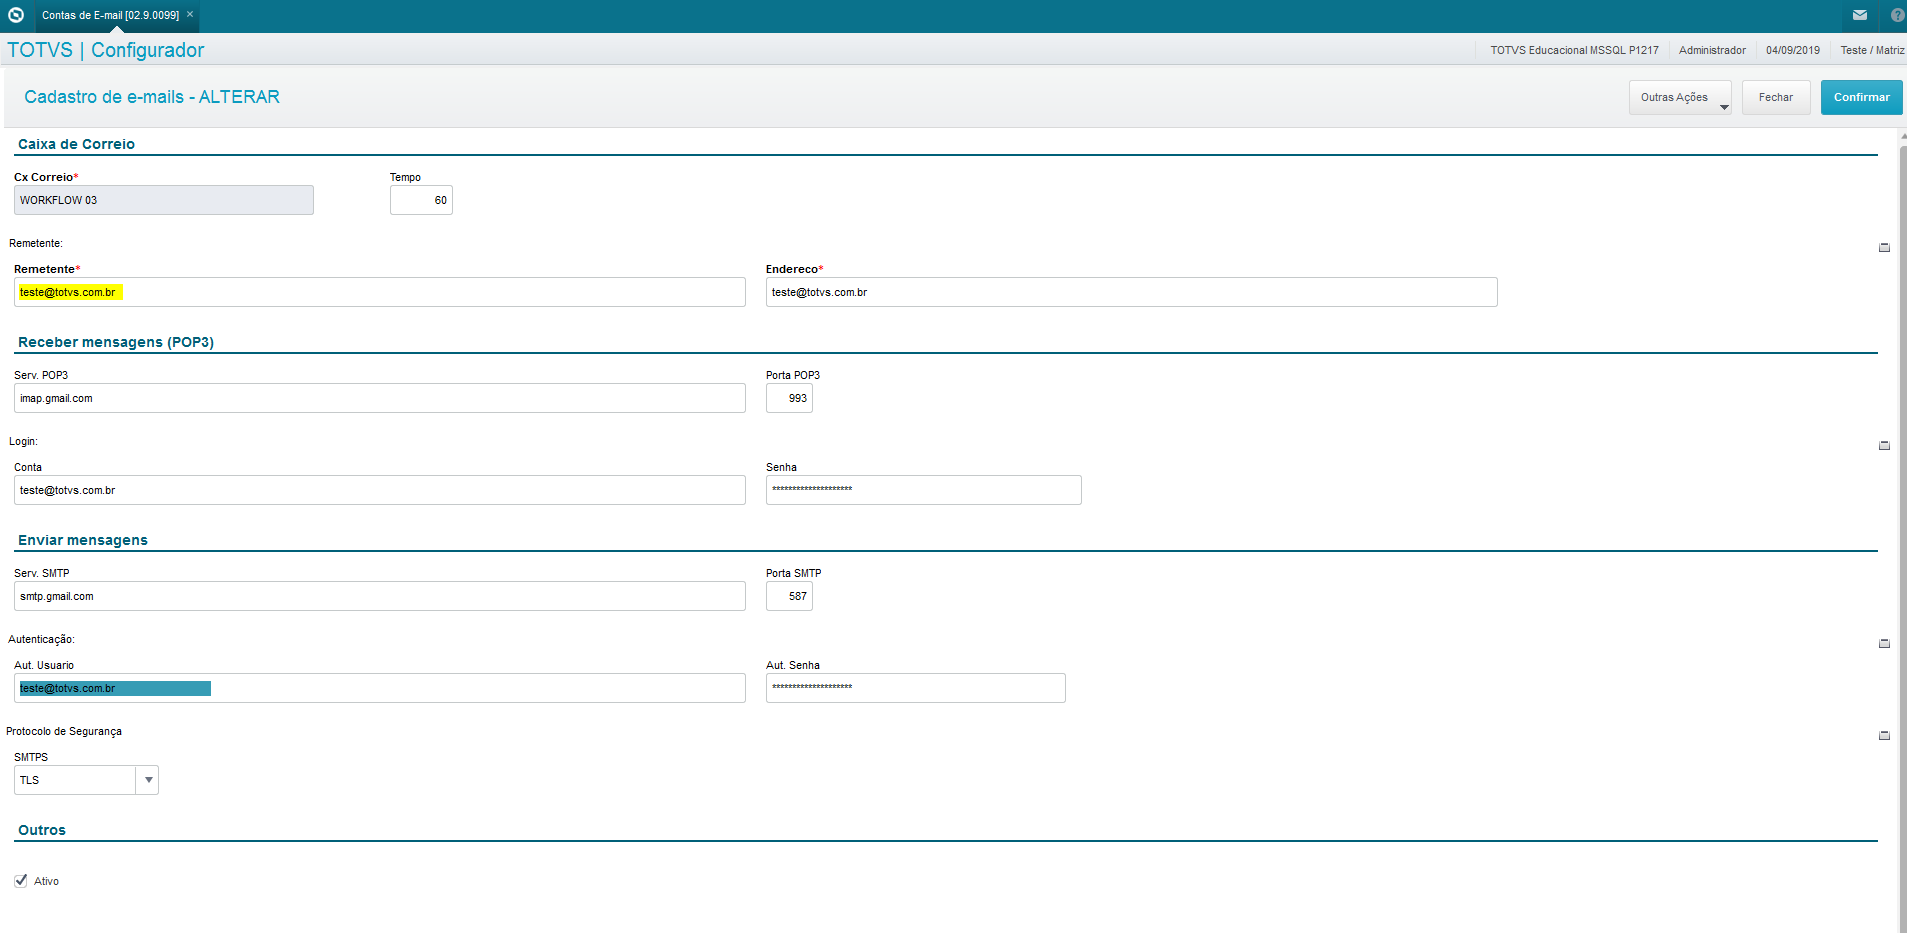Collapse the Autenticação group section

click(1884, 643)
